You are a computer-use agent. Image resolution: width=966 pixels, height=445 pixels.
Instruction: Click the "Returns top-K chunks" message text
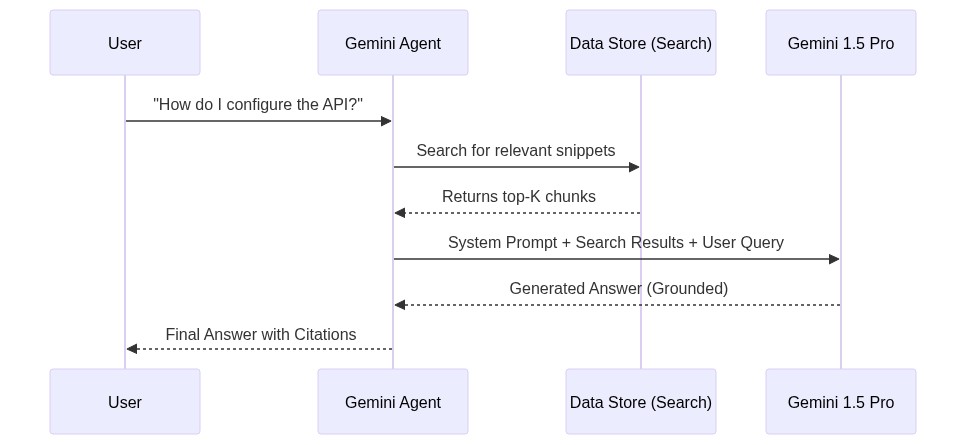point(519,197)
